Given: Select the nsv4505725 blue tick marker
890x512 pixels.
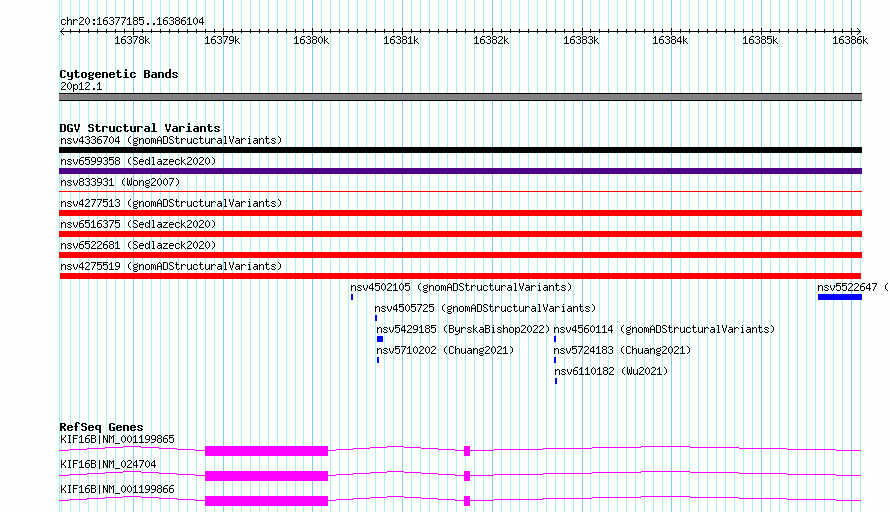Looking at the screenshot, I should (376, 318).
